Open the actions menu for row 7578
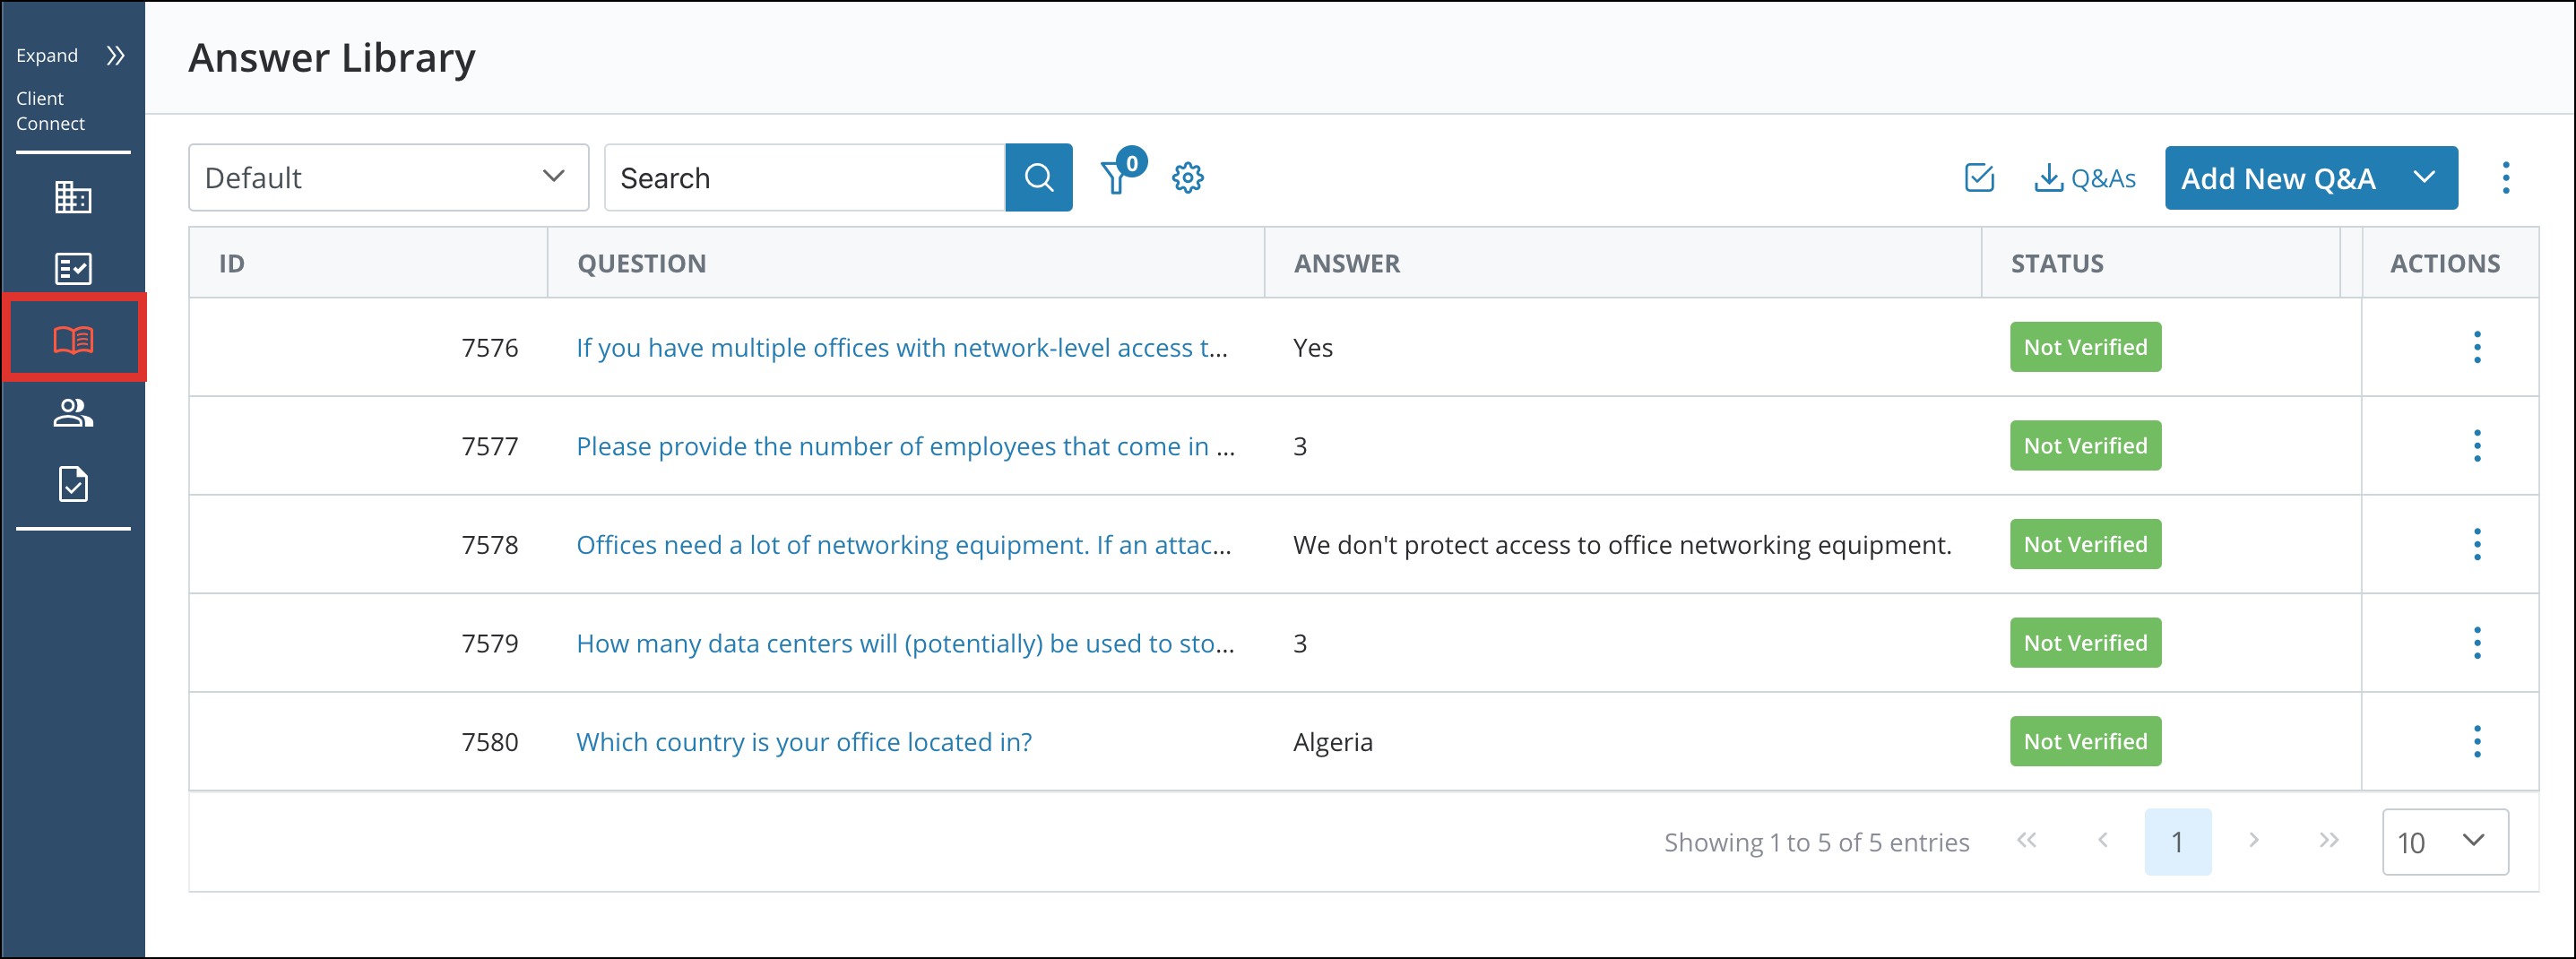The image size is (2576, 959). tap(2477, 544)
